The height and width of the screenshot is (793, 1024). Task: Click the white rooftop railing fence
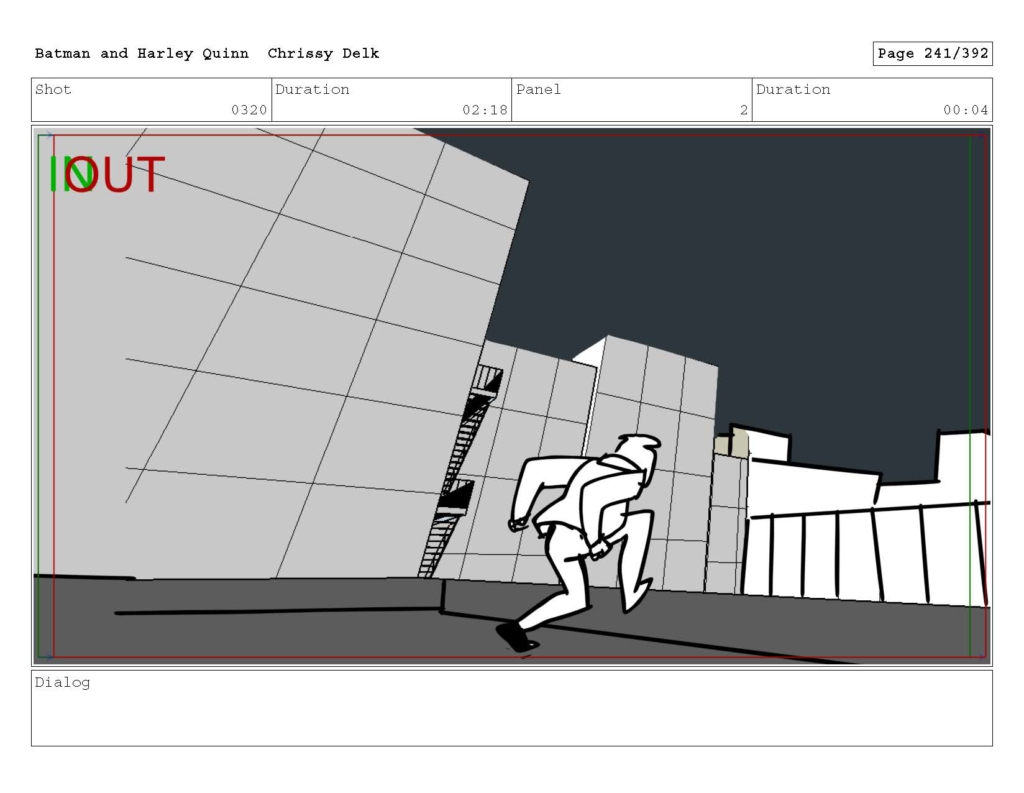(x=866, y=553)
